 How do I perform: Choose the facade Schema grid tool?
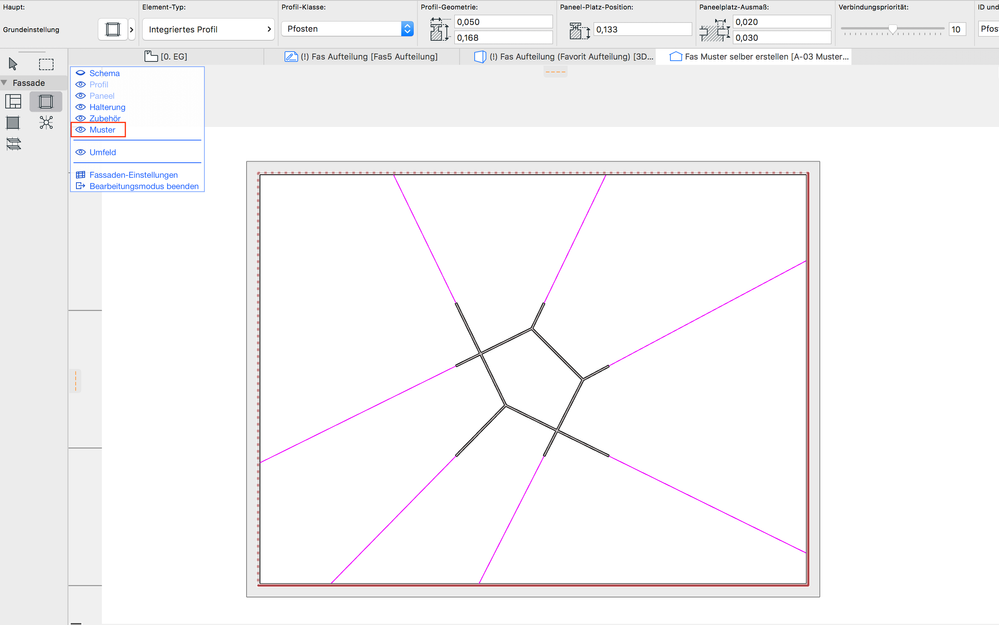[x=14, y=102]
